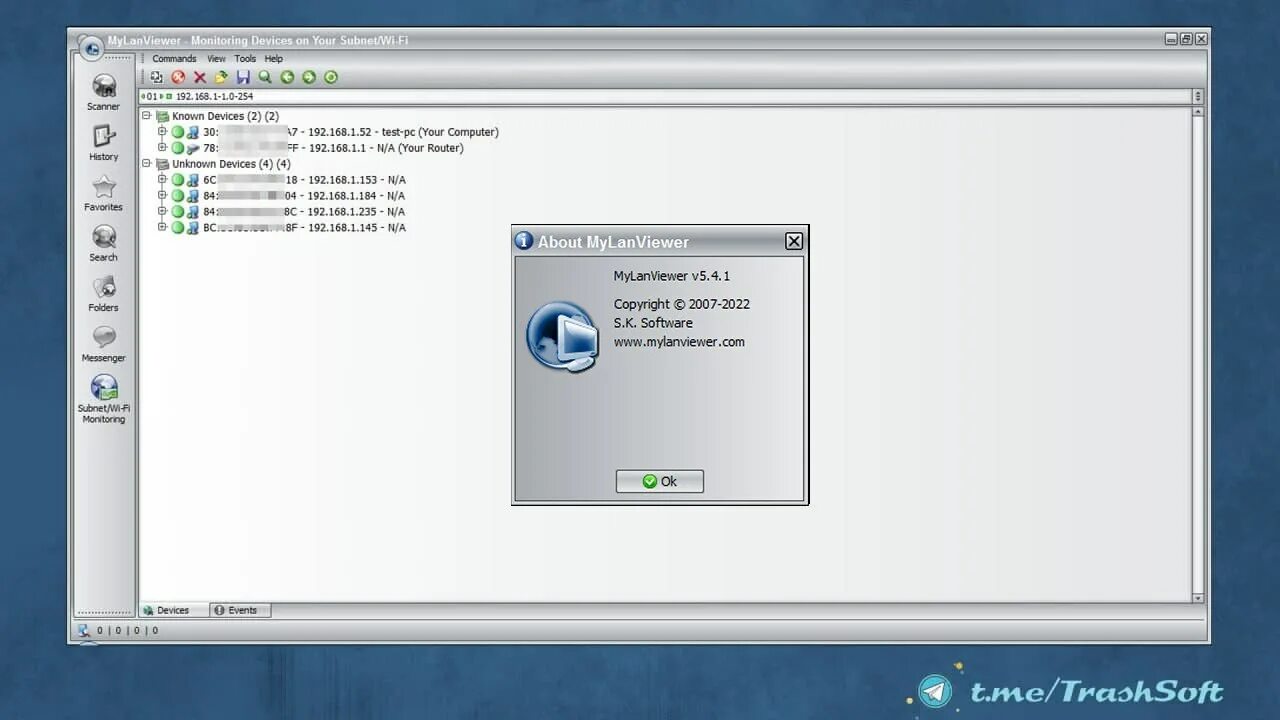Viewport: 1280px width, 720px height.
Task: Select Subnet/Wi-Fi Monitoring in sidebar
Action: click(104, 400)
